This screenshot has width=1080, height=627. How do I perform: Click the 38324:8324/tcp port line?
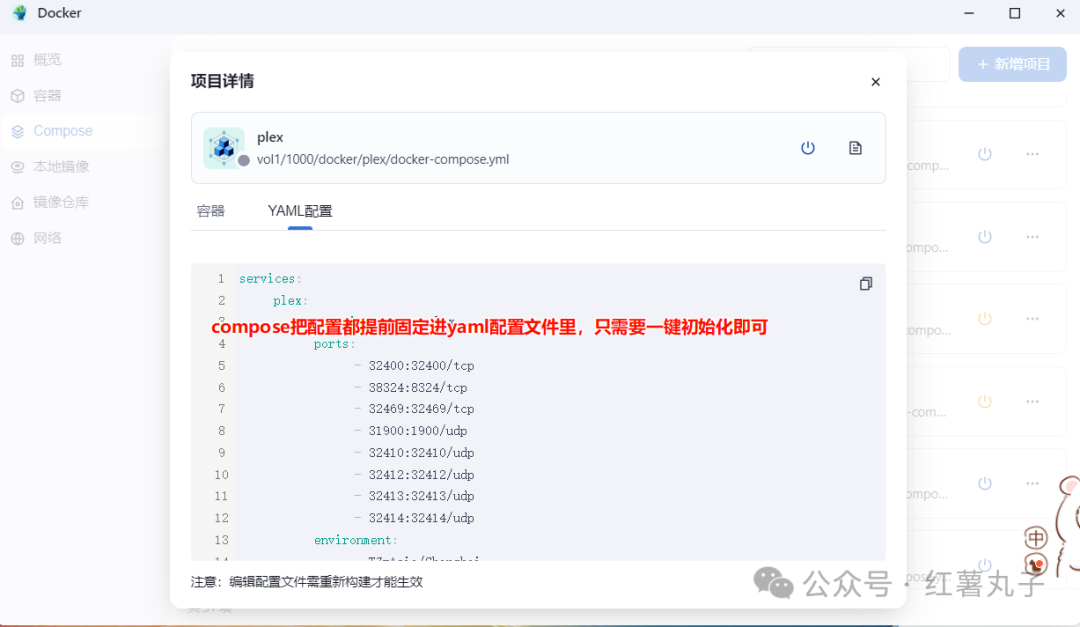point(417,388)
